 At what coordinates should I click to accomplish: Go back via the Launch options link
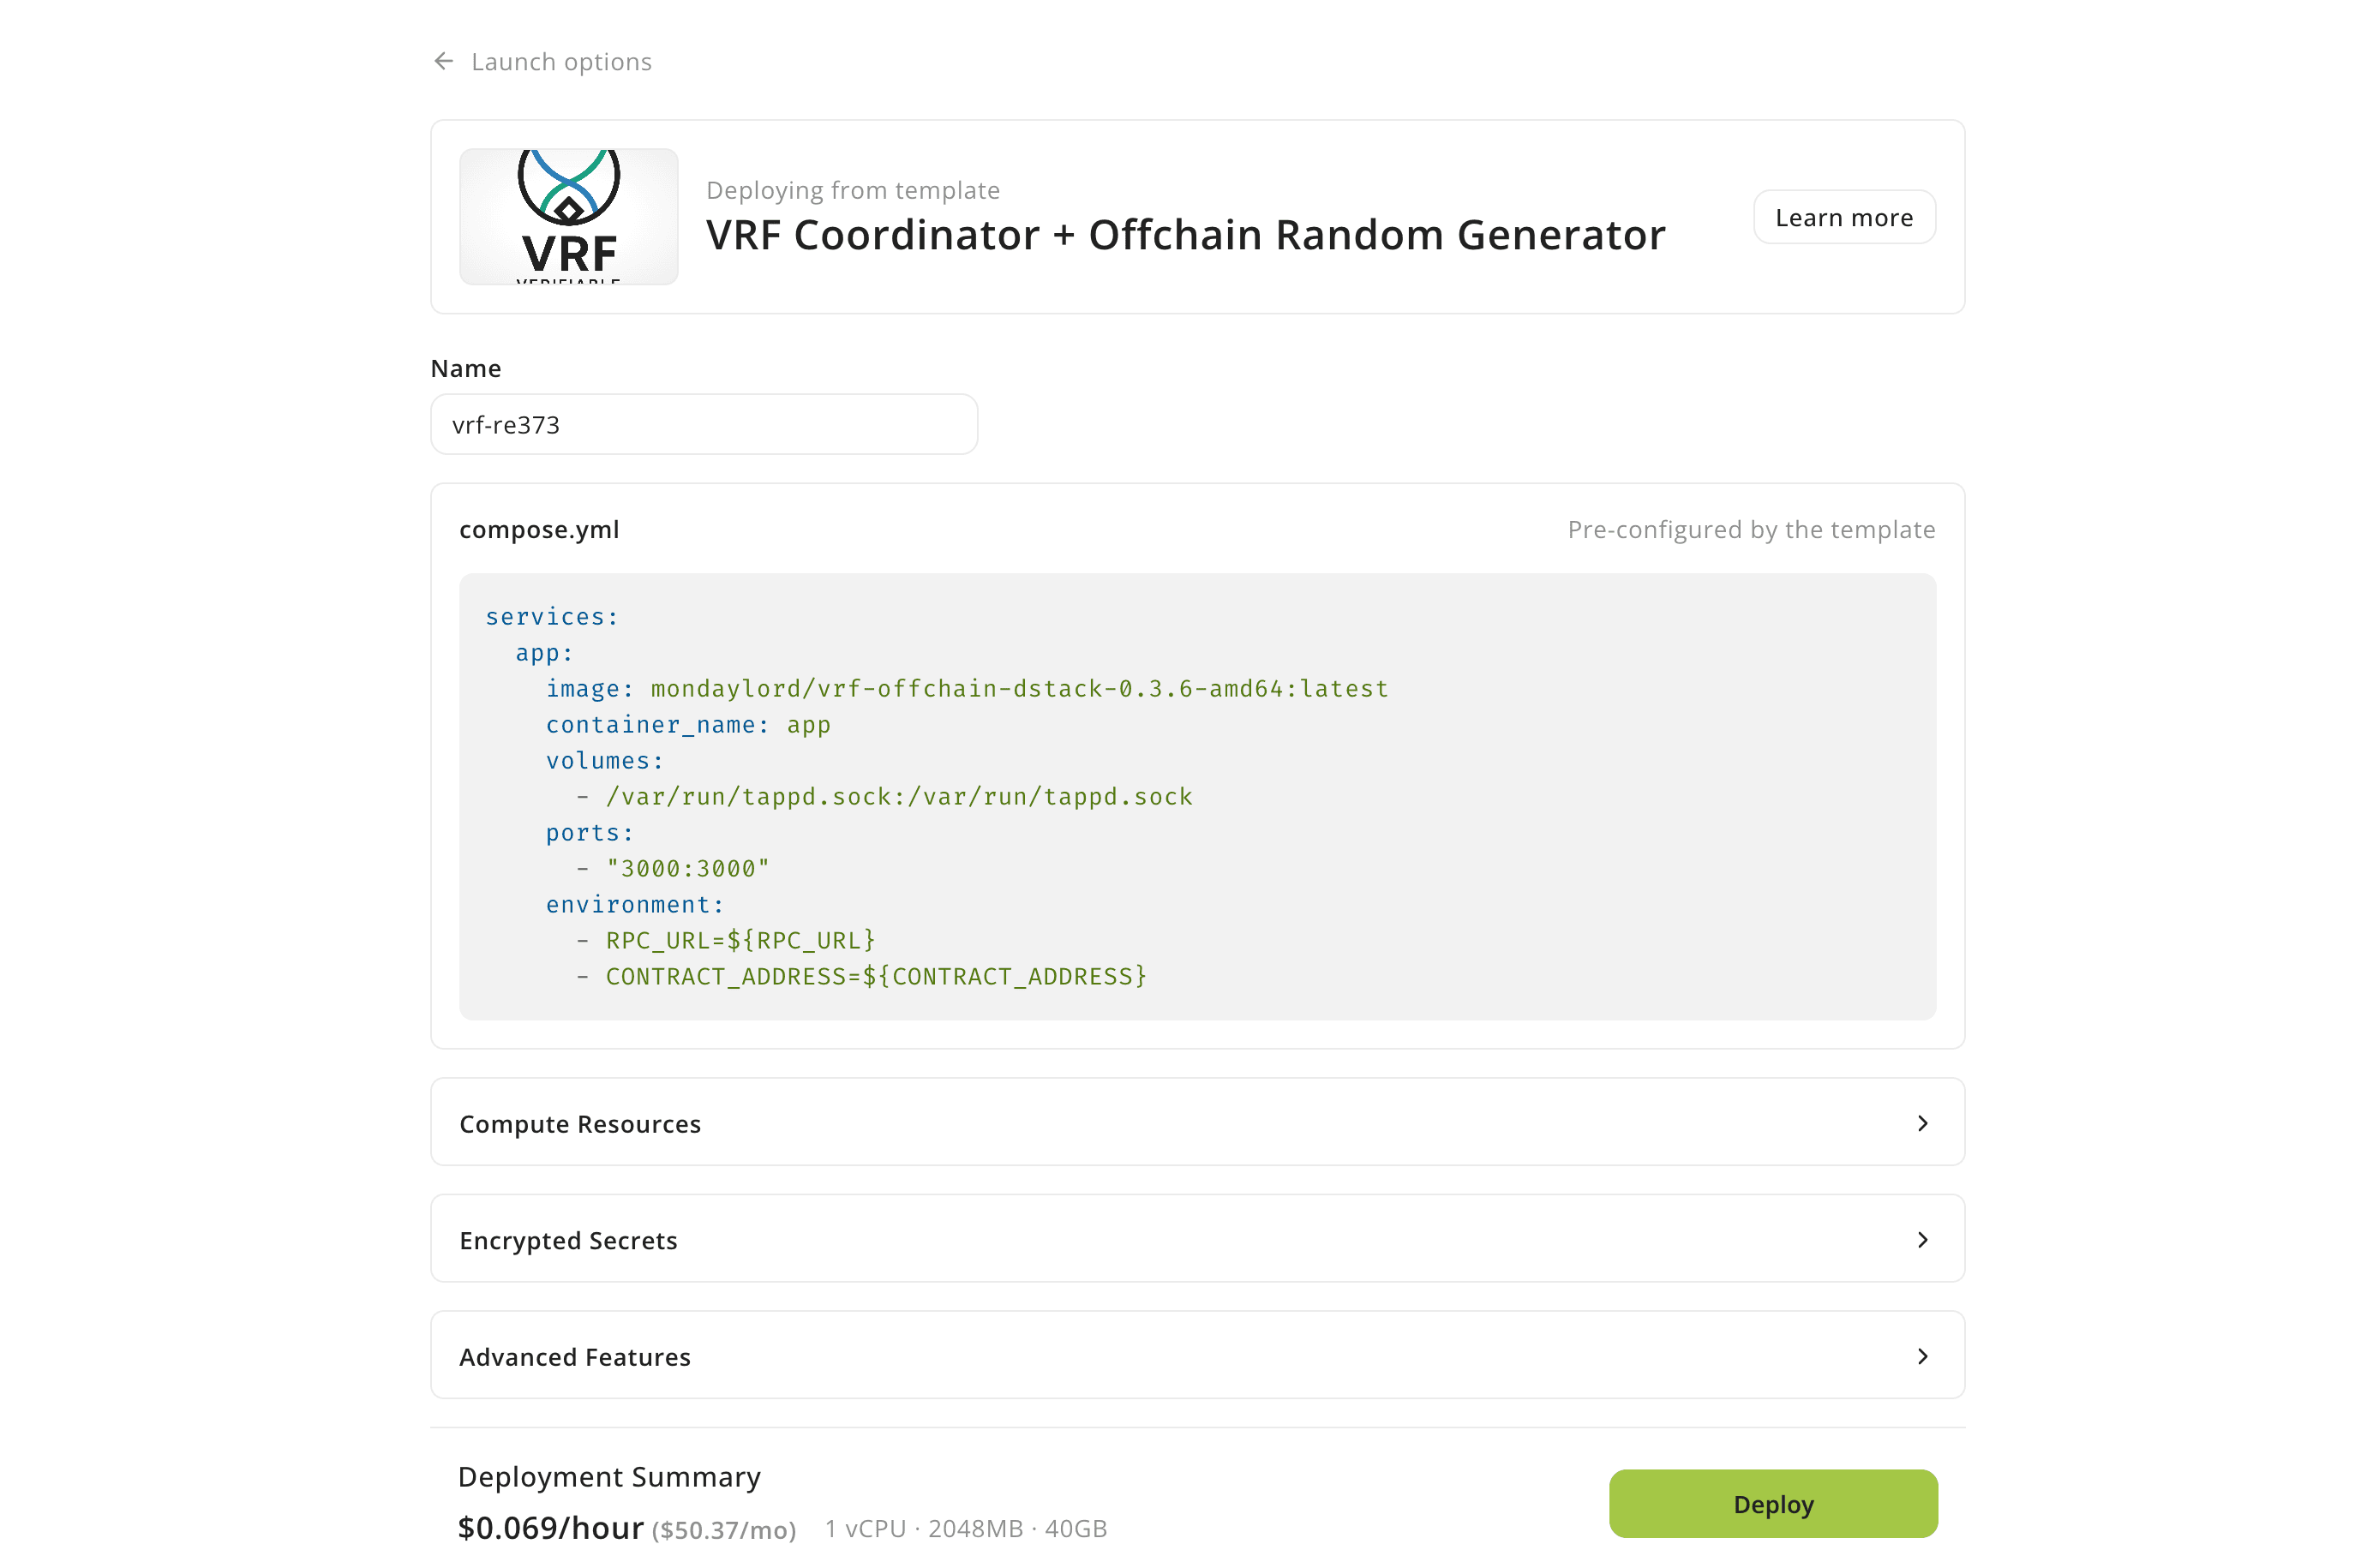click(x=560, y=62)
